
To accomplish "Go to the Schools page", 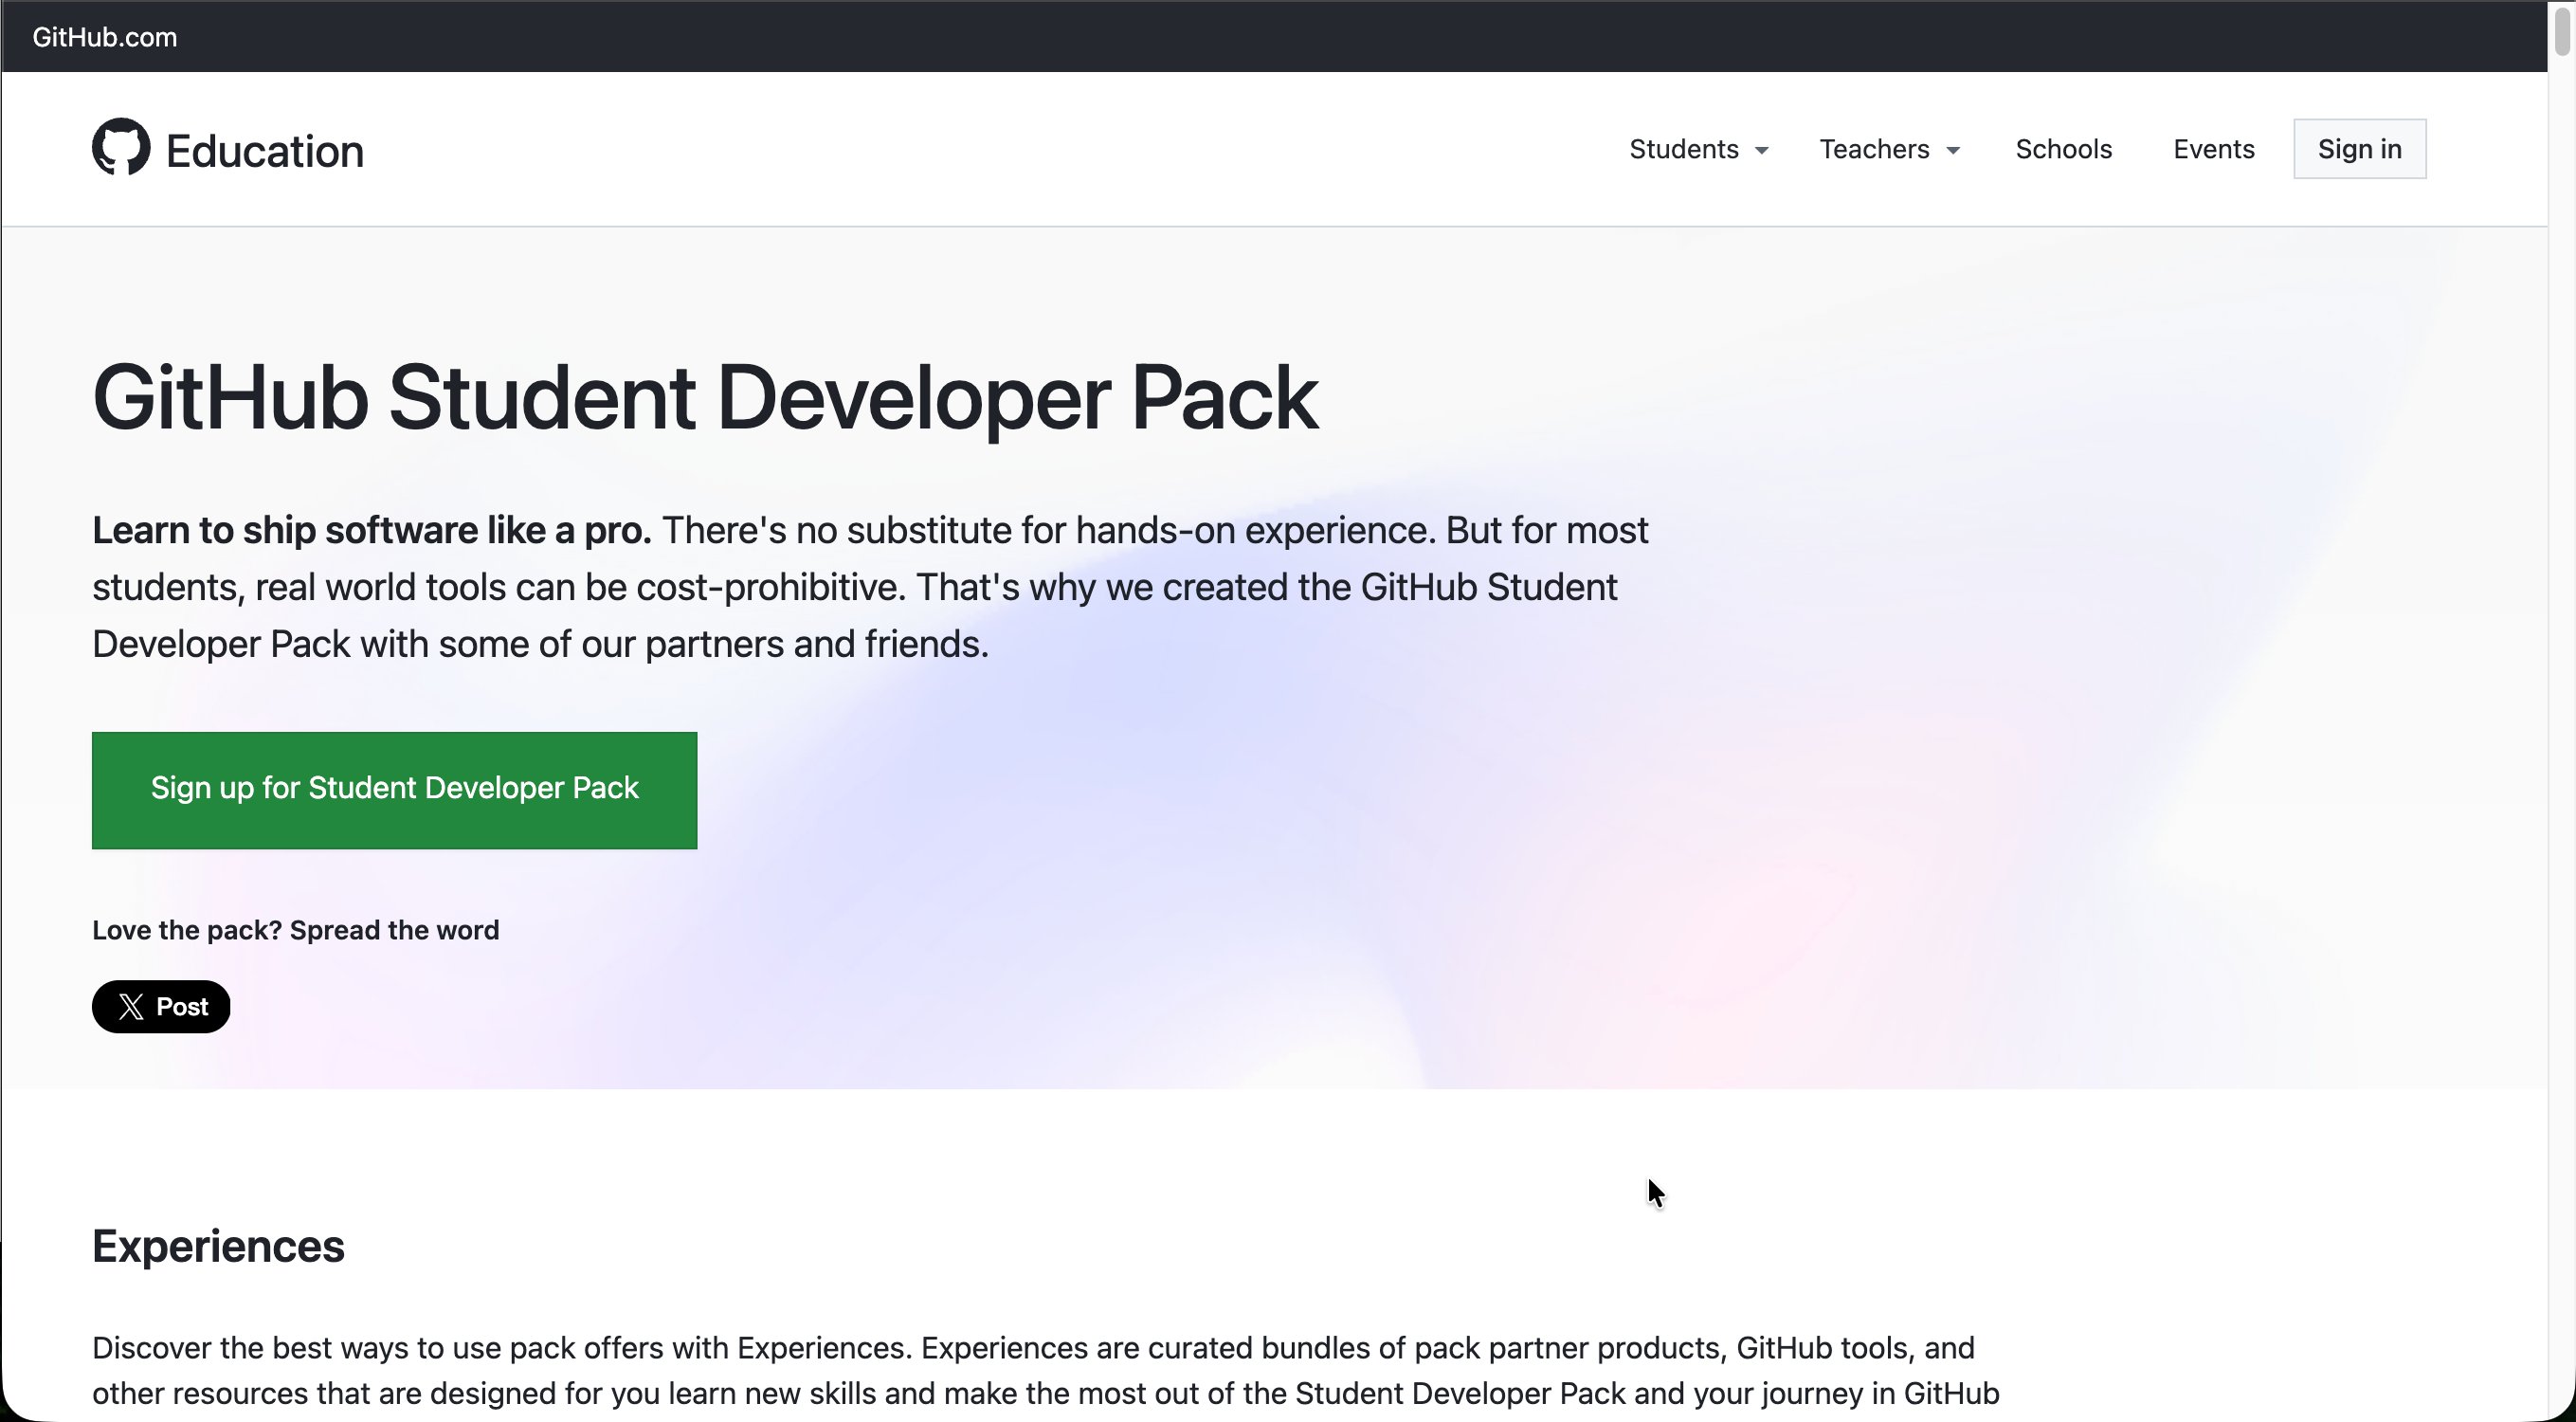I will 2063,149.
